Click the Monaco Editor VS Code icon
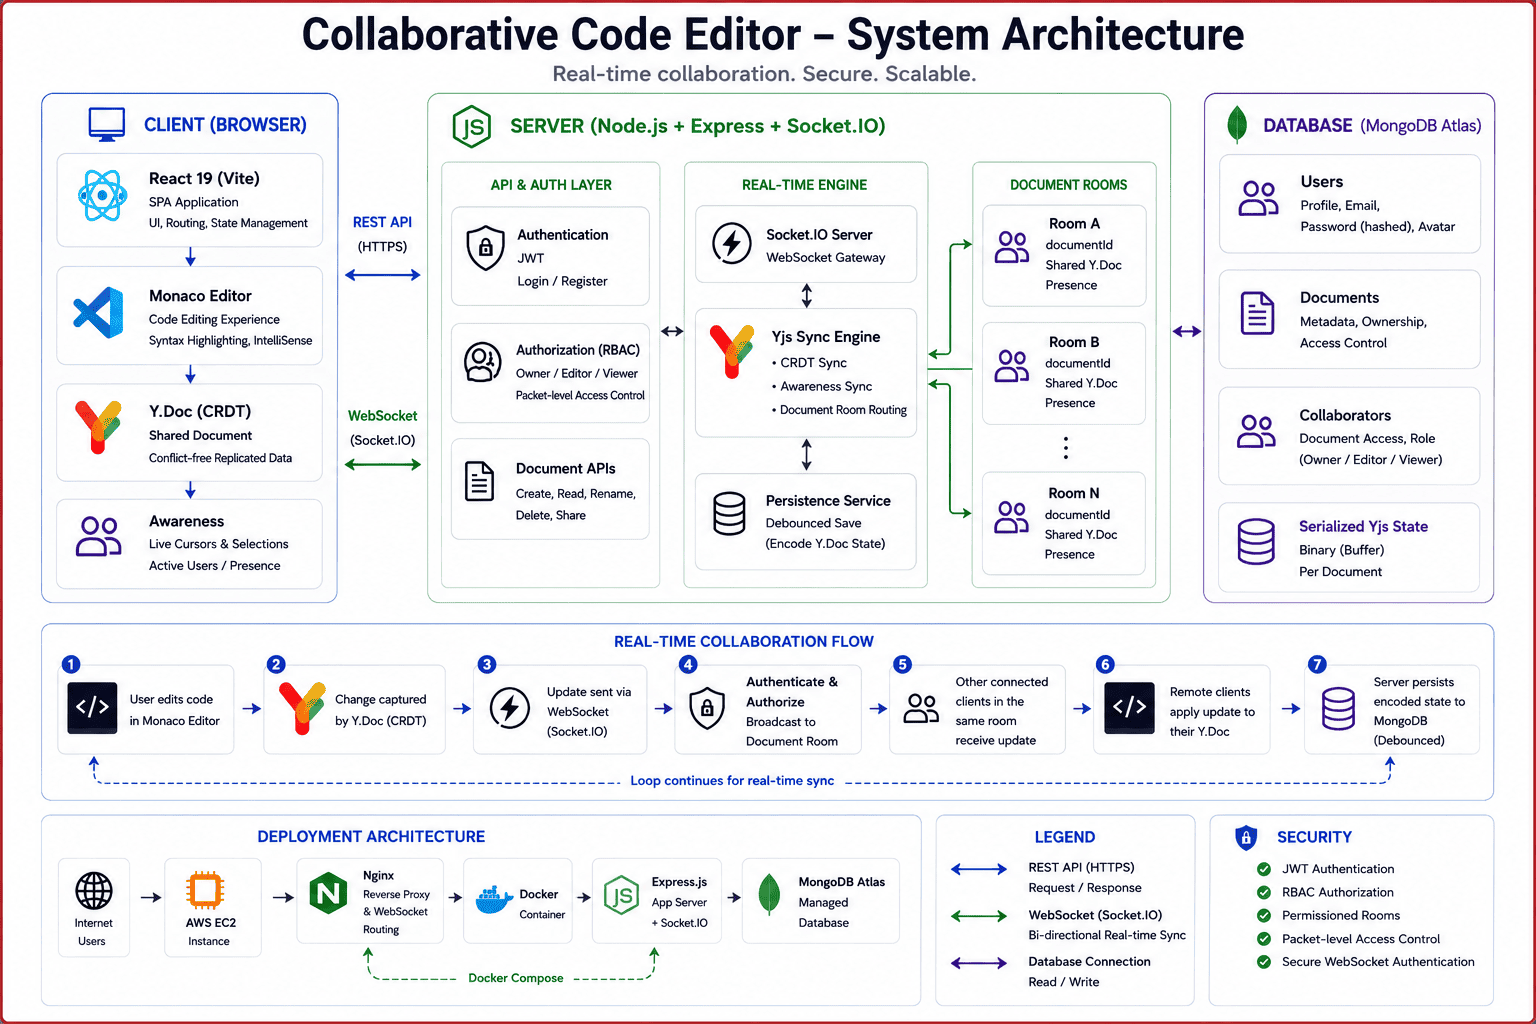The image size is (1536, 1024). [98, 312]
